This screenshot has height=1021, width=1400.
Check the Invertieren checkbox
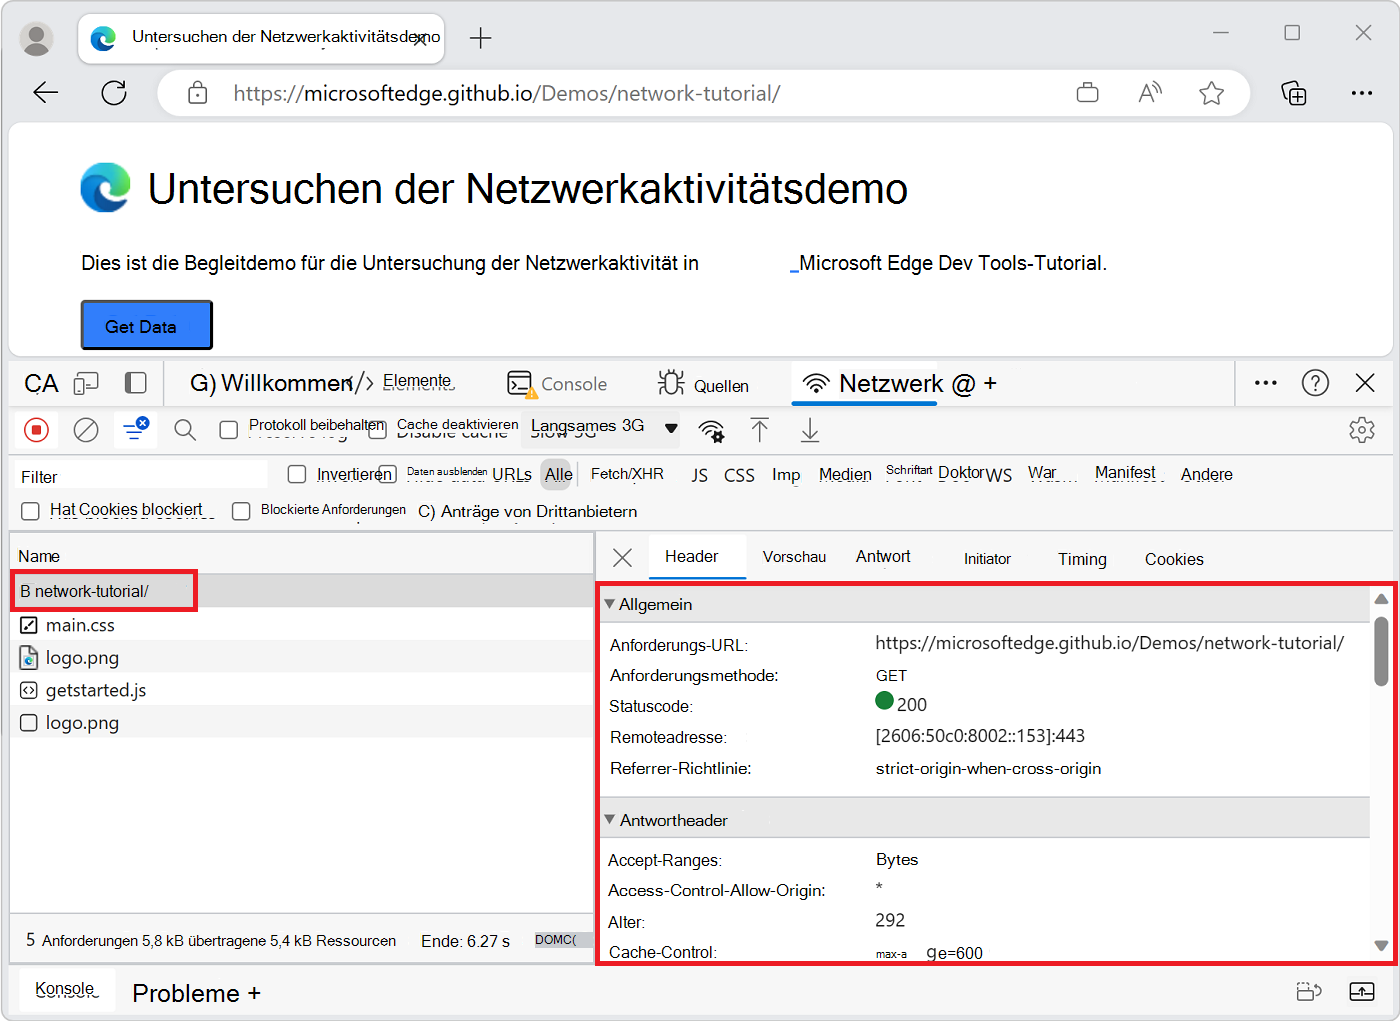[297, 474]
